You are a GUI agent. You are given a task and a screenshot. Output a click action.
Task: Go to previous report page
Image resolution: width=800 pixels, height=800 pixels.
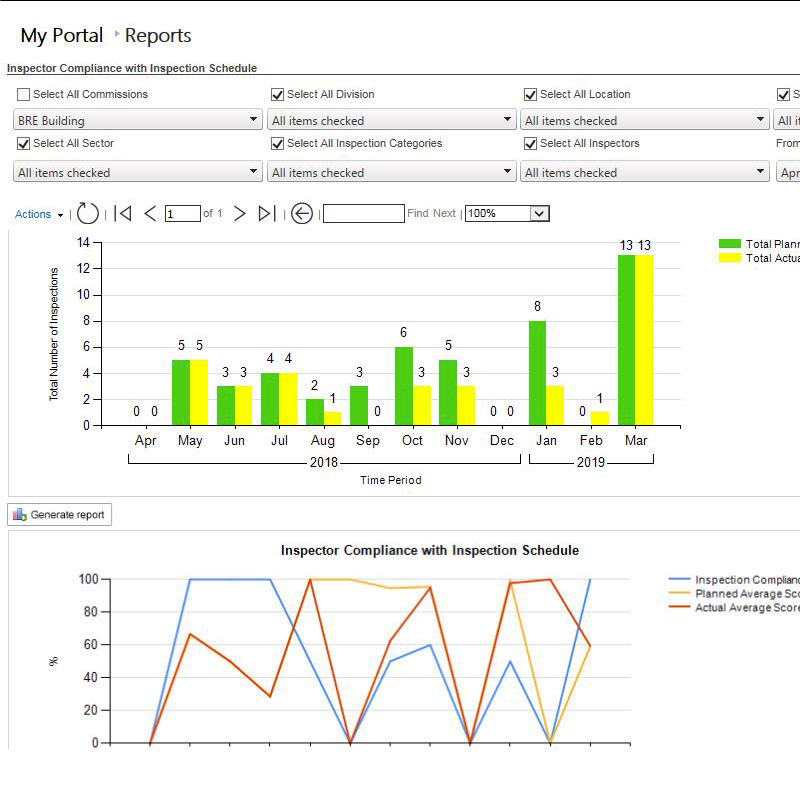150,213
